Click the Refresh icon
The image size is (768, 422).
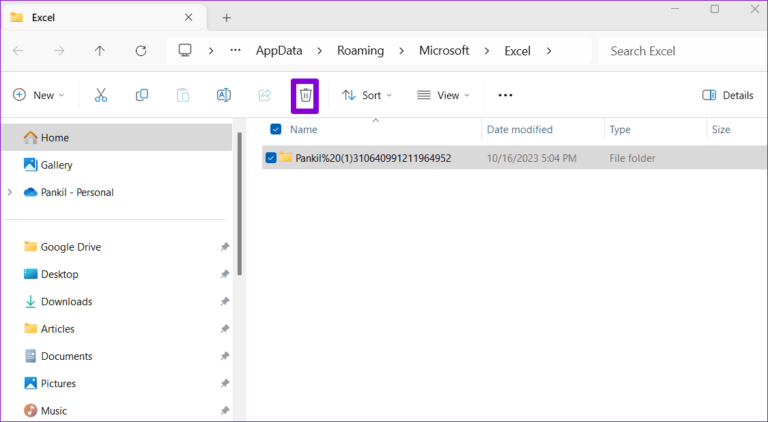141,51
